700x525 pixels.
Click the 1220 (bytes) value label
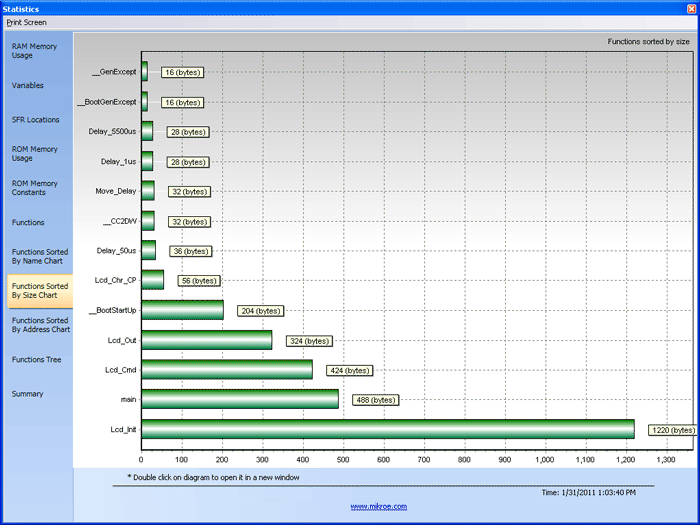coord(673,430)
